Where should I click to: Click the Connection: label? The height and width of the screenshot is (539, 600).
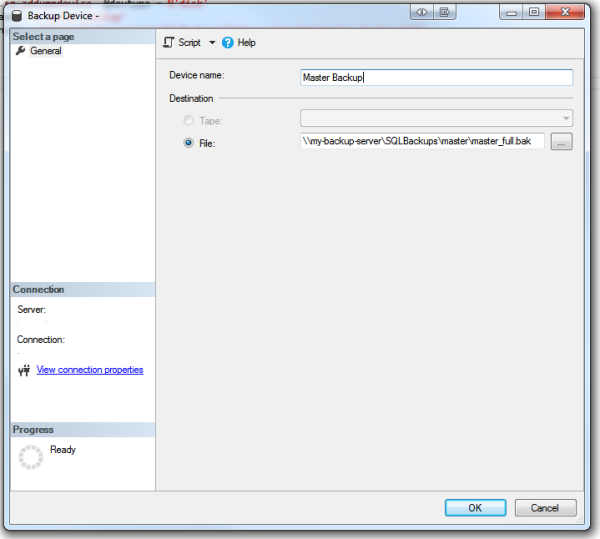(41, 340)
